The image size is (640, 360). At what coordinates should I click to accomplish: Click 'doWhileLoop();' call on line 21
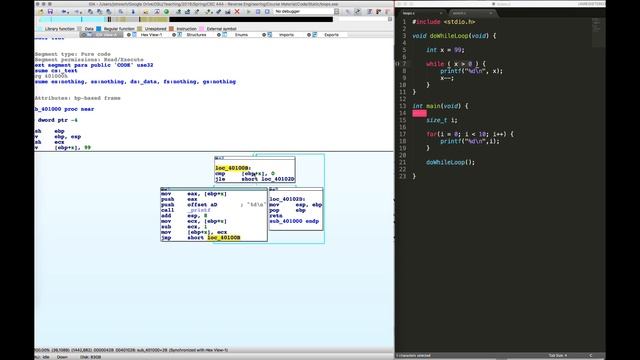click(x=451, y=162)
